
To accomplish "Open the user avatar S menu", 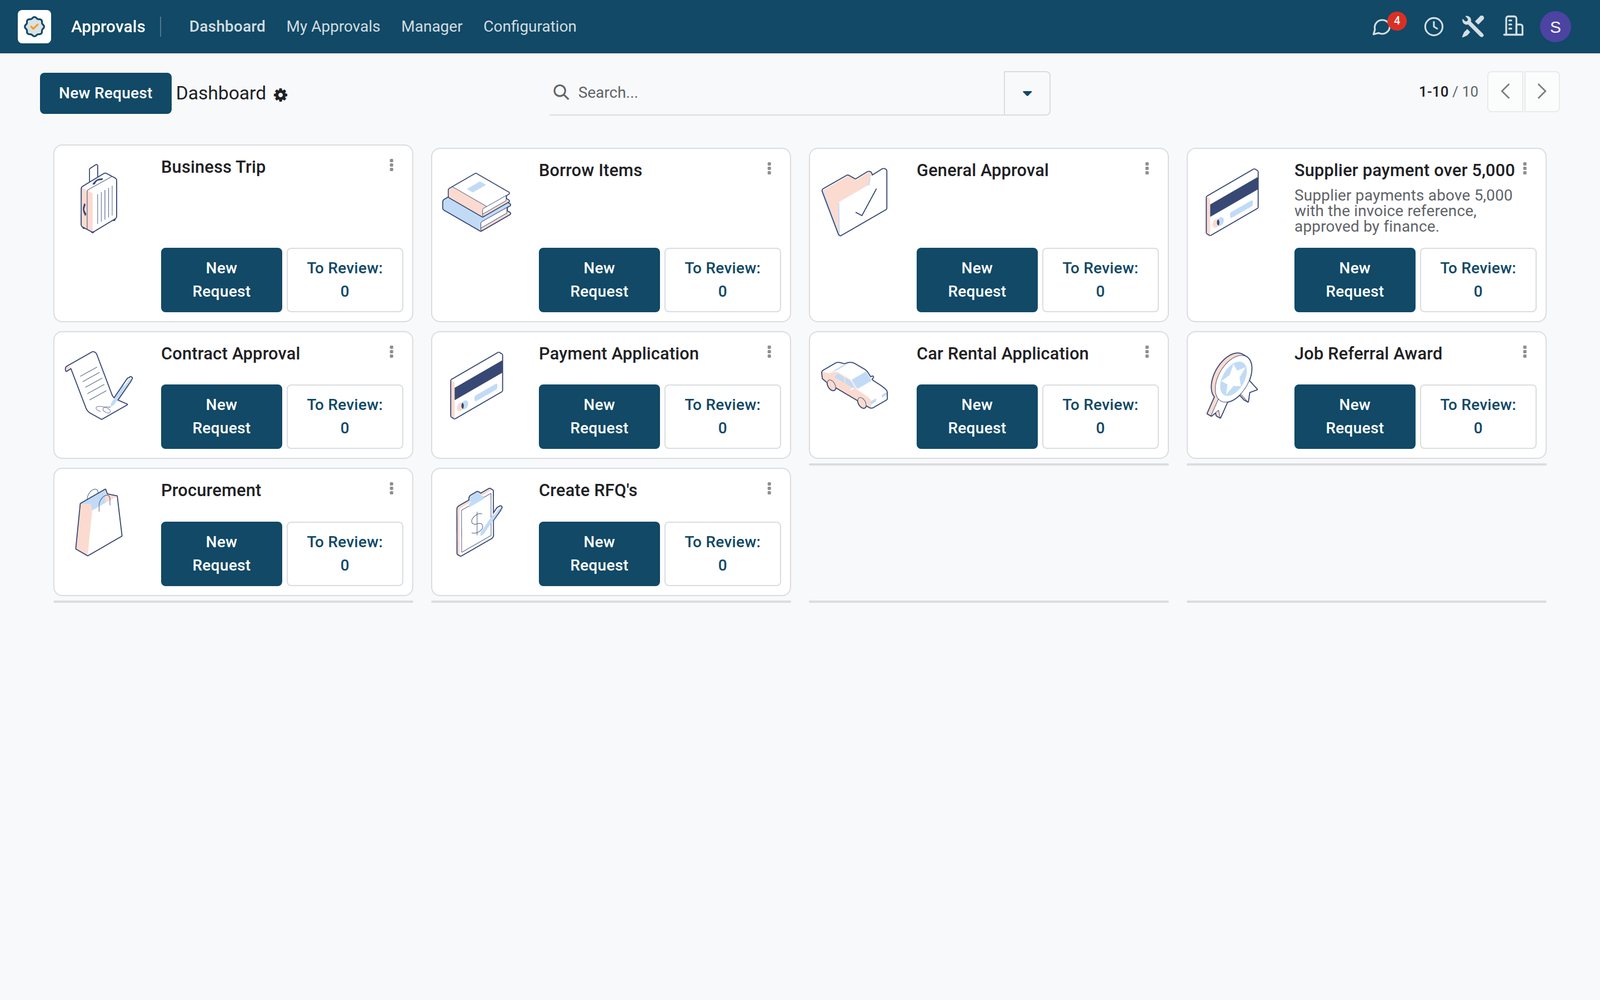I will 1555,27.
